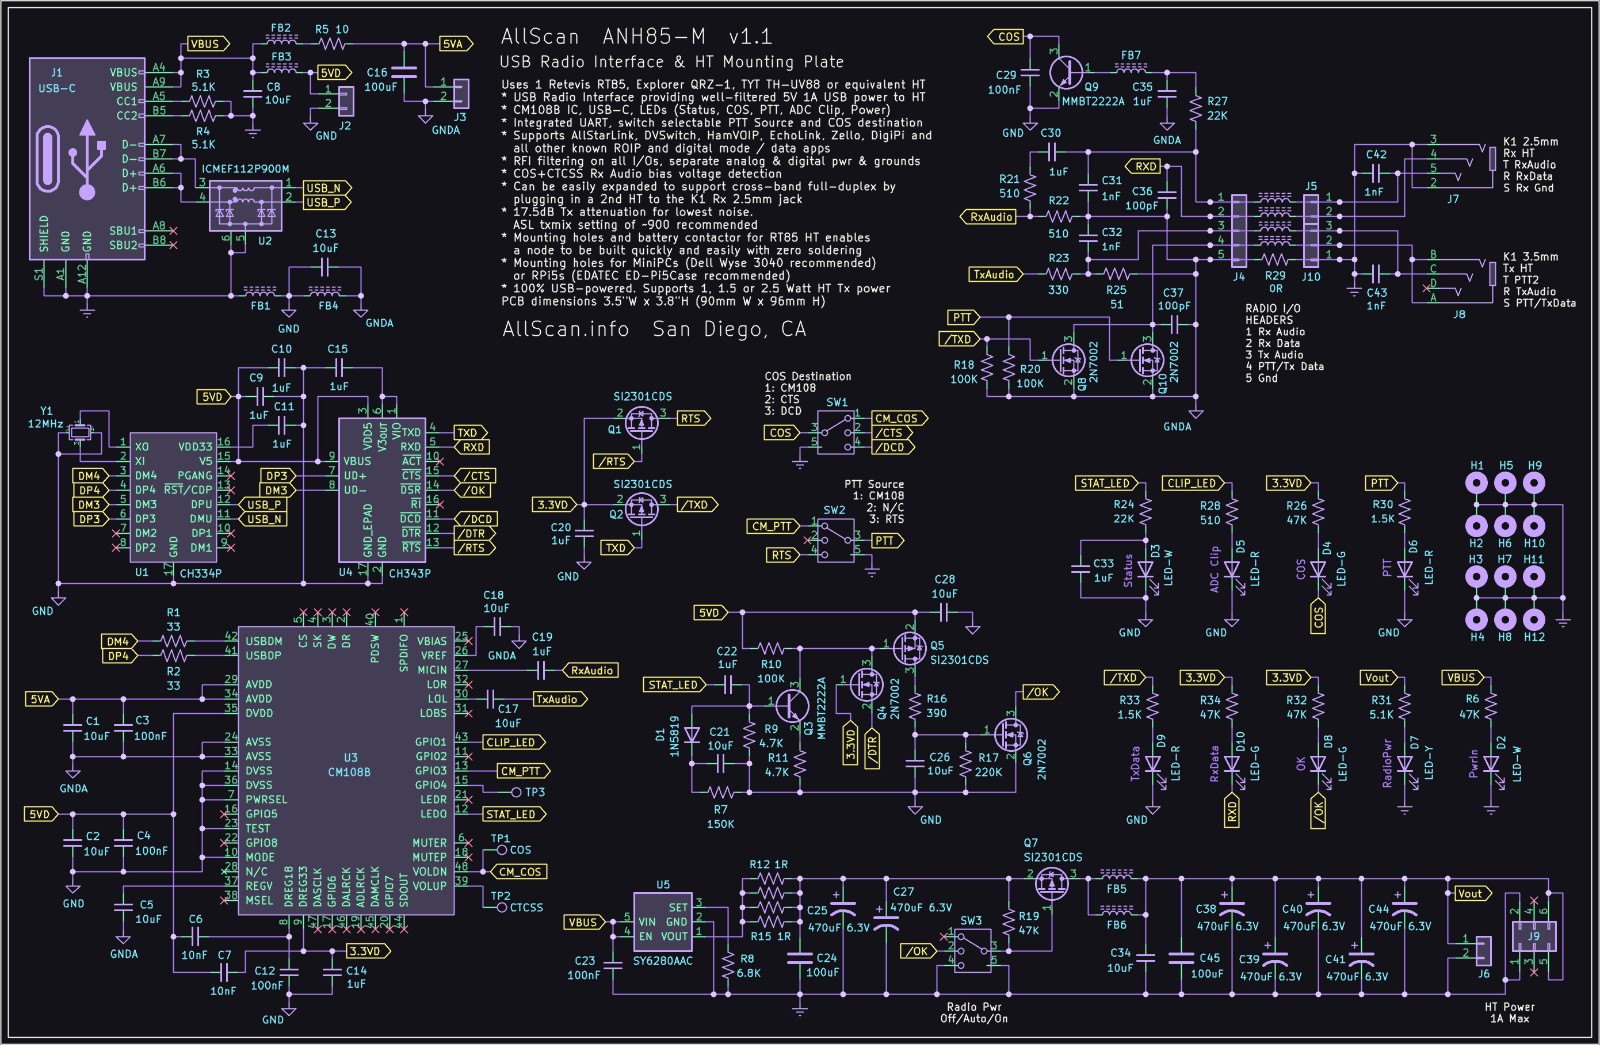This screenshot has width=1600, height=1045.
Task: Select the R8 6.8K resistor
Action: click(727, 965)
